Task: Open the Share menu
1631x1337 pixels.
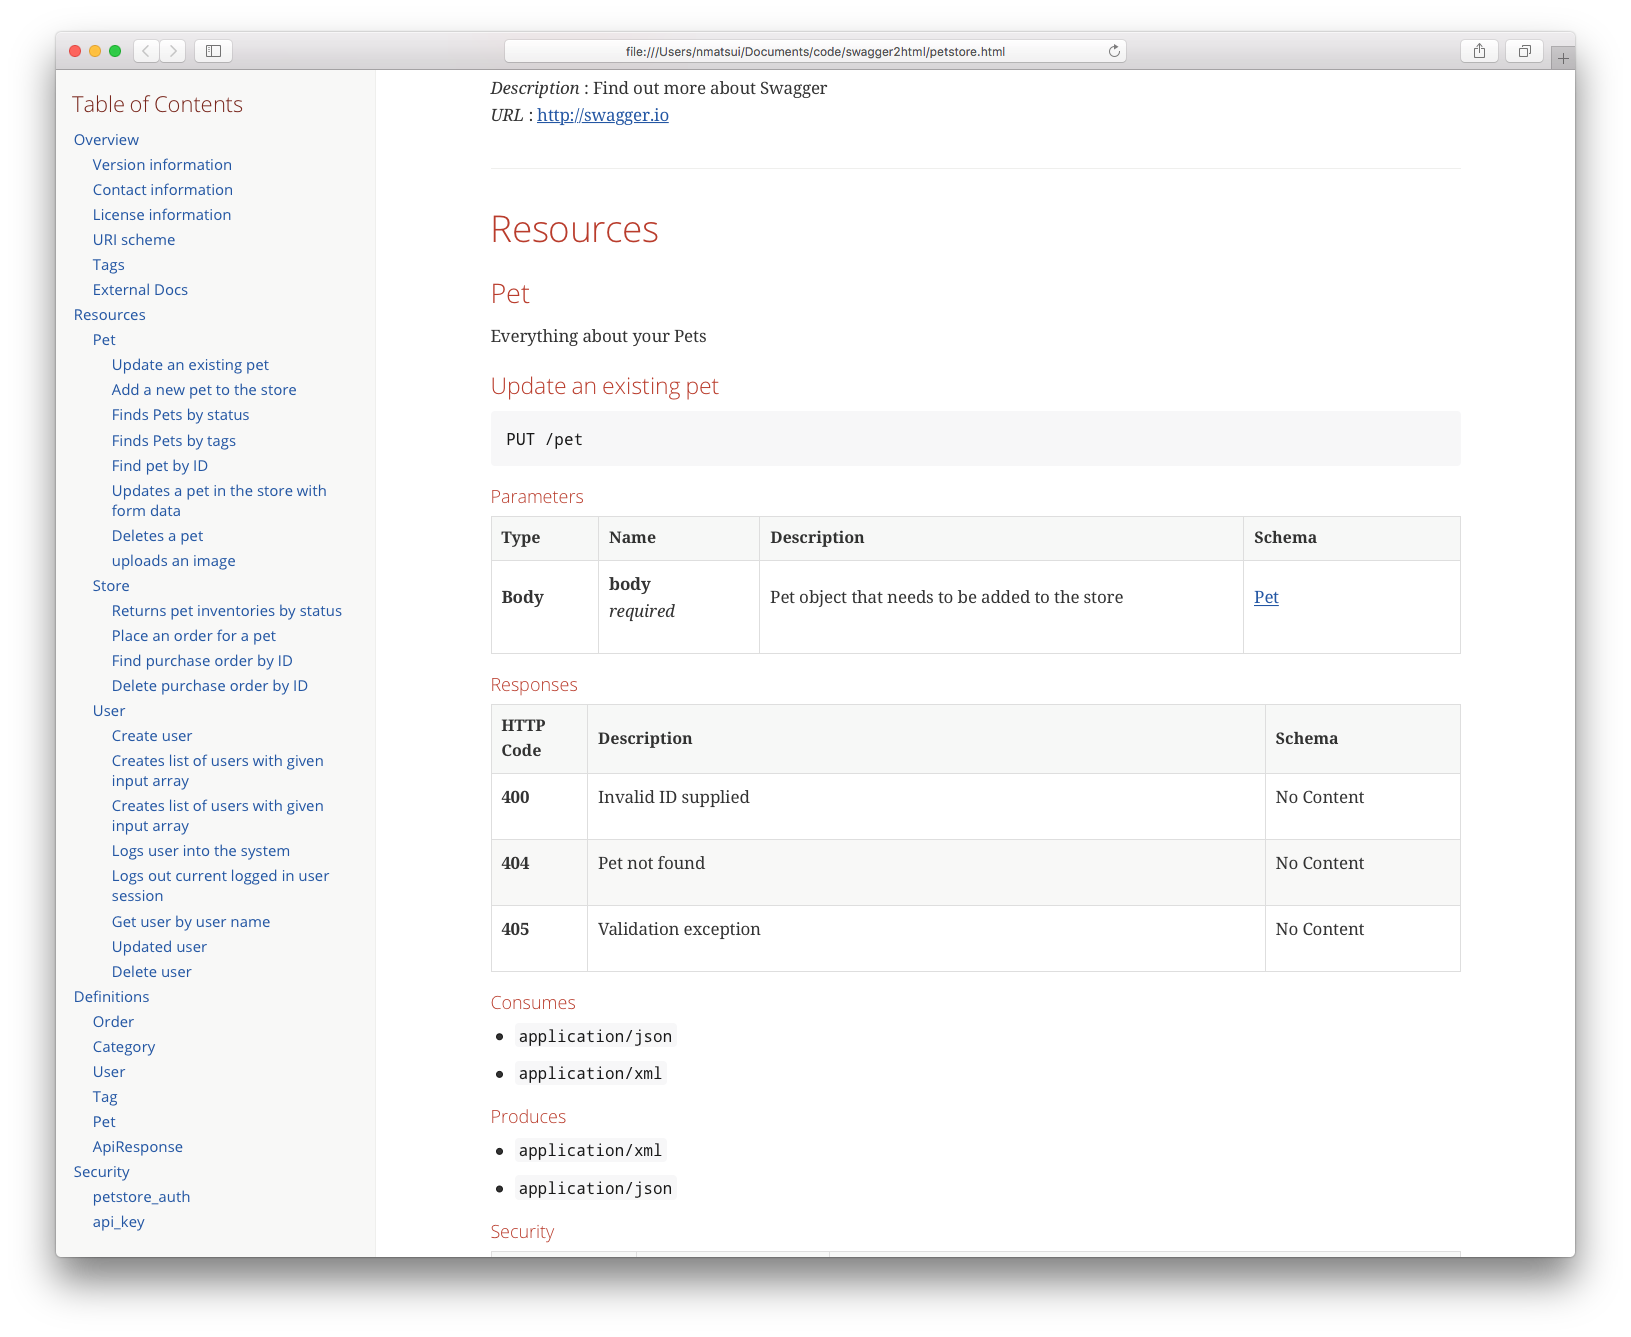Action: tap(1479, 51)
